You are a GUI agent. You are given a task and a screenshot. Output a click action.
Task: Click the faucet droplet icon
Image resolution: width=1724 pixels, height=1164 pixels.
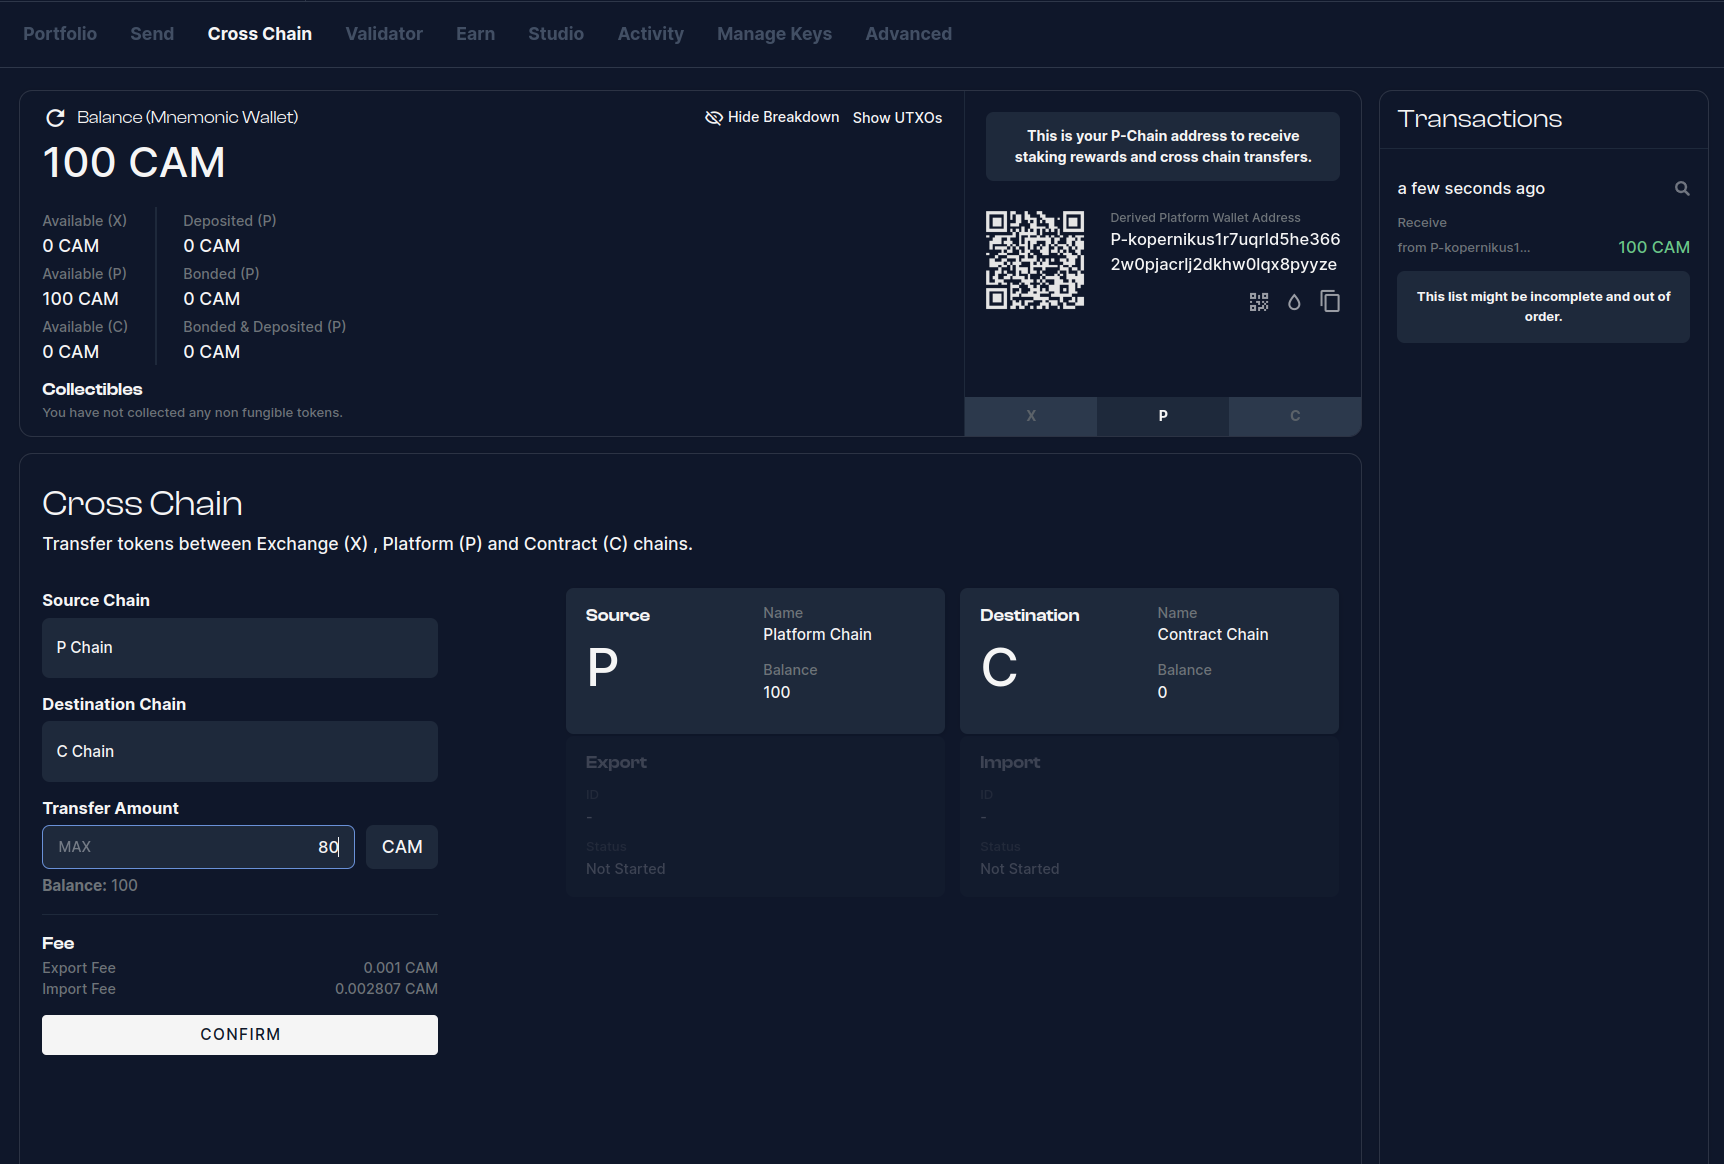click(x=1294, y=302)
